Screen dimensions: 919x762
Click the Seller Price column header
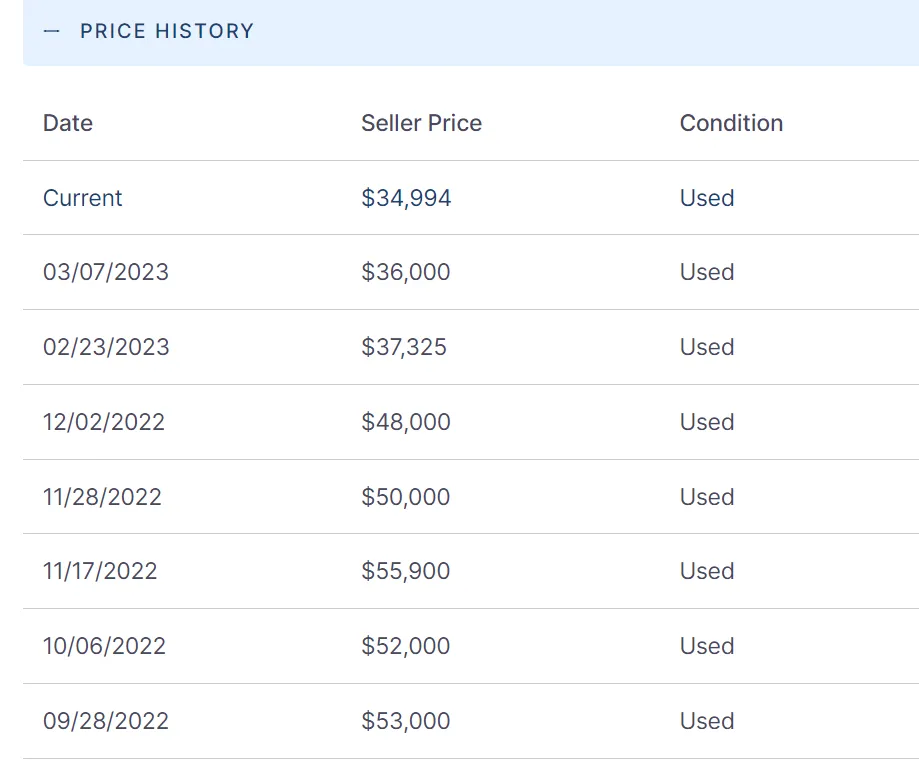pyautogui.click(x=421, y=123)
